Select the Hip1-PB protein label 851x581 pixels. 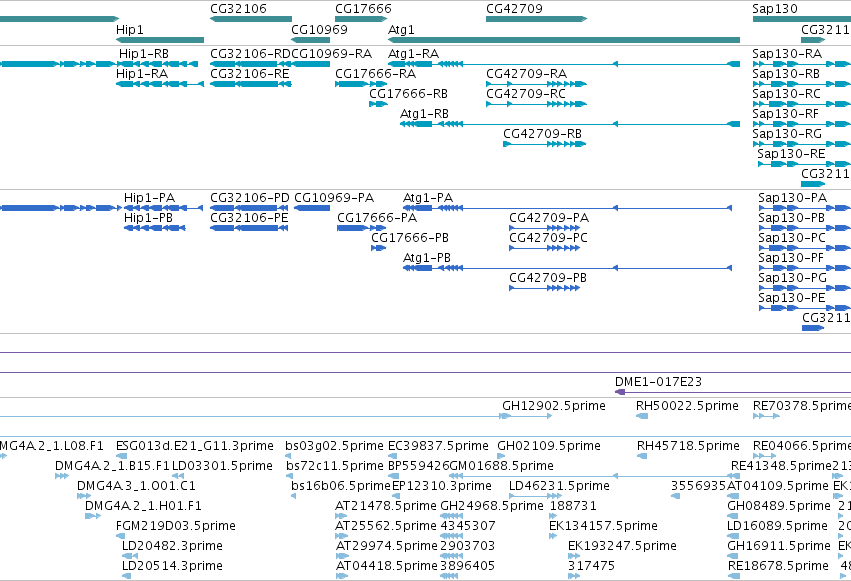point(148,218)
